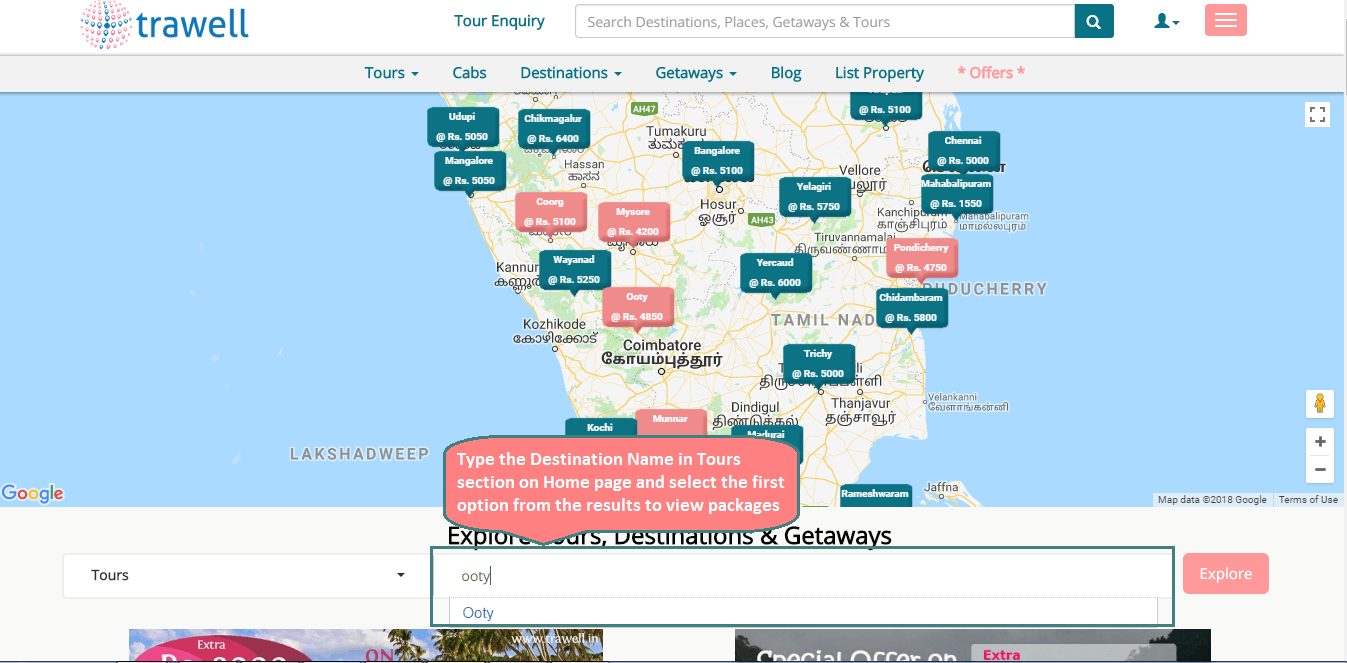Image resolution: width=1347 pixels, height=663 pixels.
Task: Click the trawell logo
Action: [165, 23]
